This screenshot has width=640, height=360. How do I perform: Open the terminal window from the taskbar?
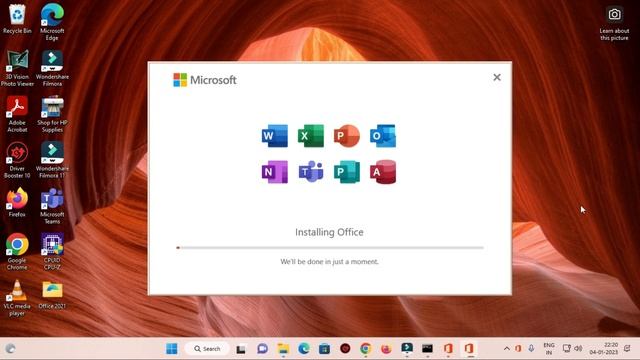coord(427,349)
